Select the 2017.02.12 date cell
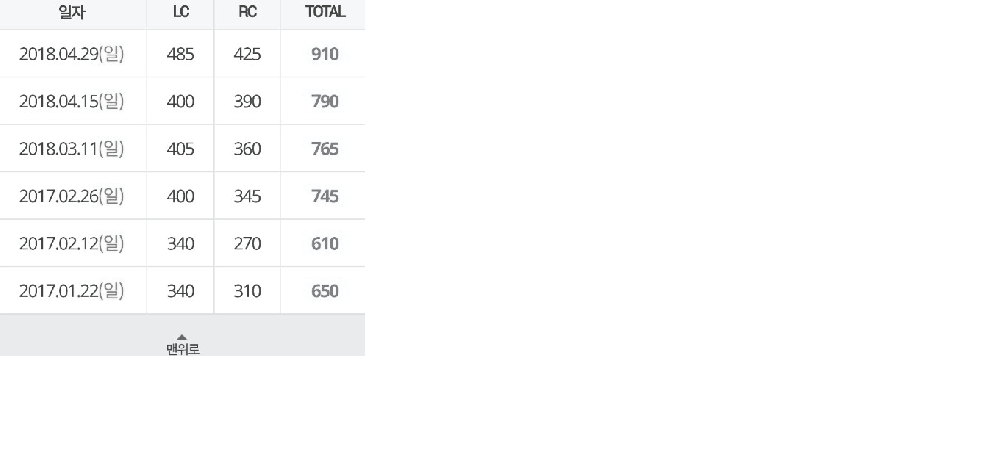Viewport: 1000px width, 454px height. 71,244
